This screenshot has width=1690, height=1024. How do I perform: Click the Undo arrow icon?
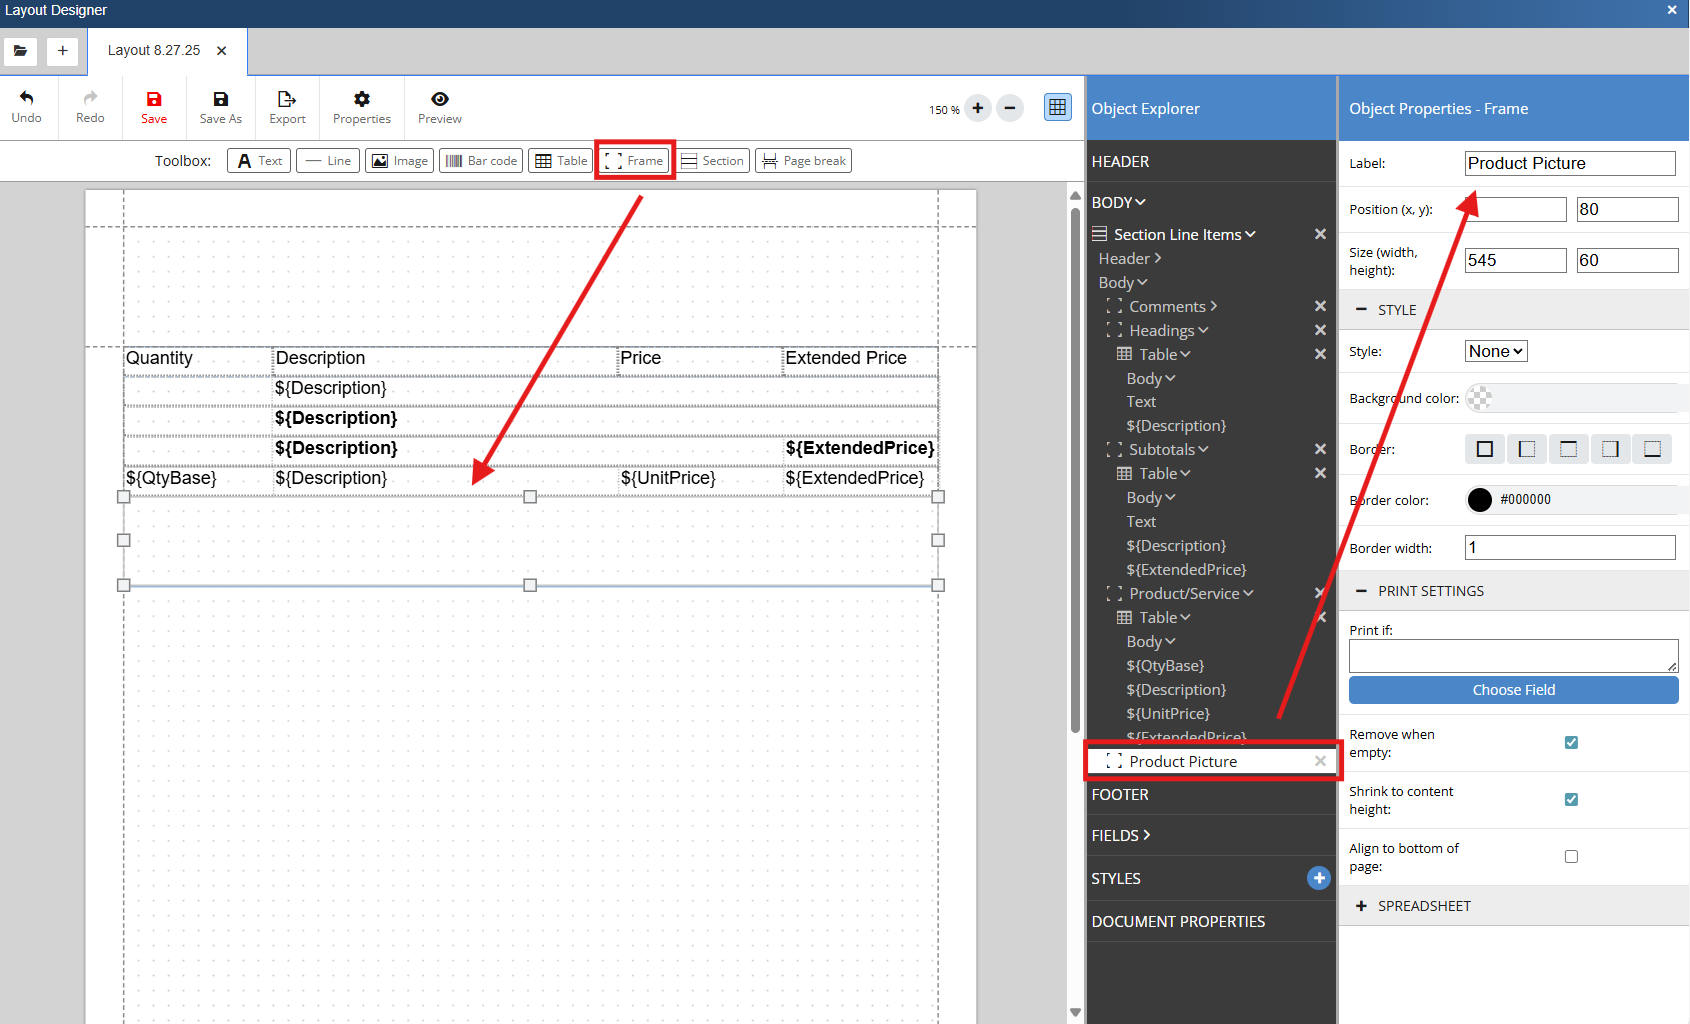click(26, 99)
